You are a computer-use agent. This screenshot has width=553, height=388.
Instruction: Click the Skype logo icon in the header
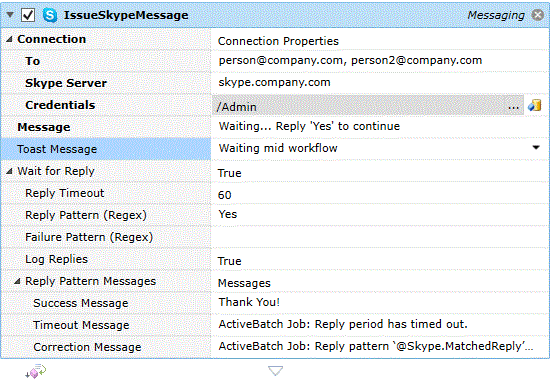click(50, 15)
